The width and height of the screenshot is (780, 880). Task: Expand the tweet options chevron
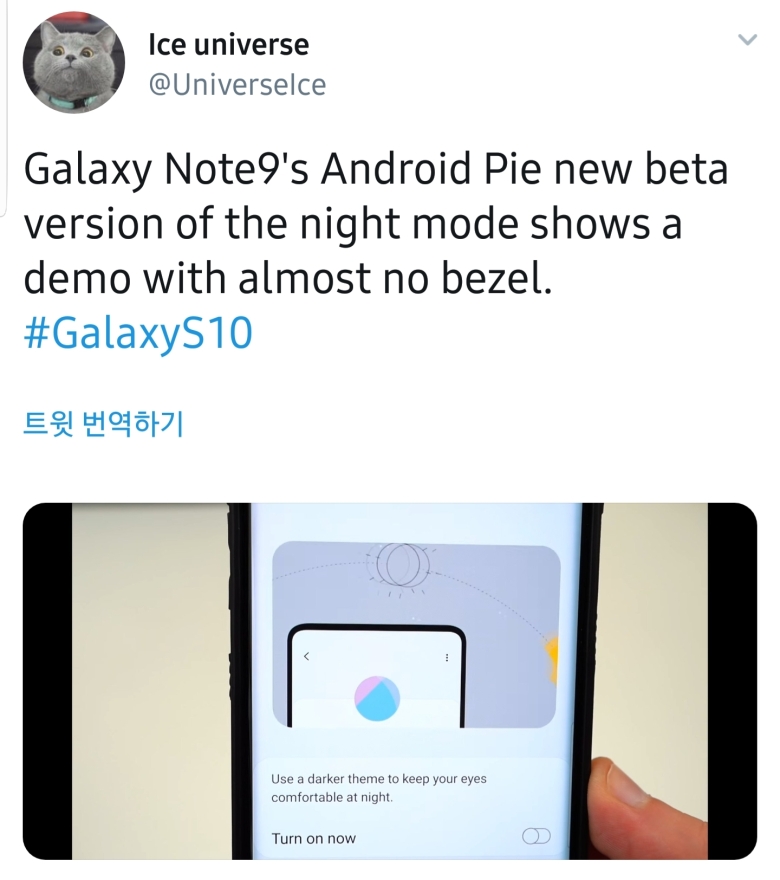pos(747,39)
